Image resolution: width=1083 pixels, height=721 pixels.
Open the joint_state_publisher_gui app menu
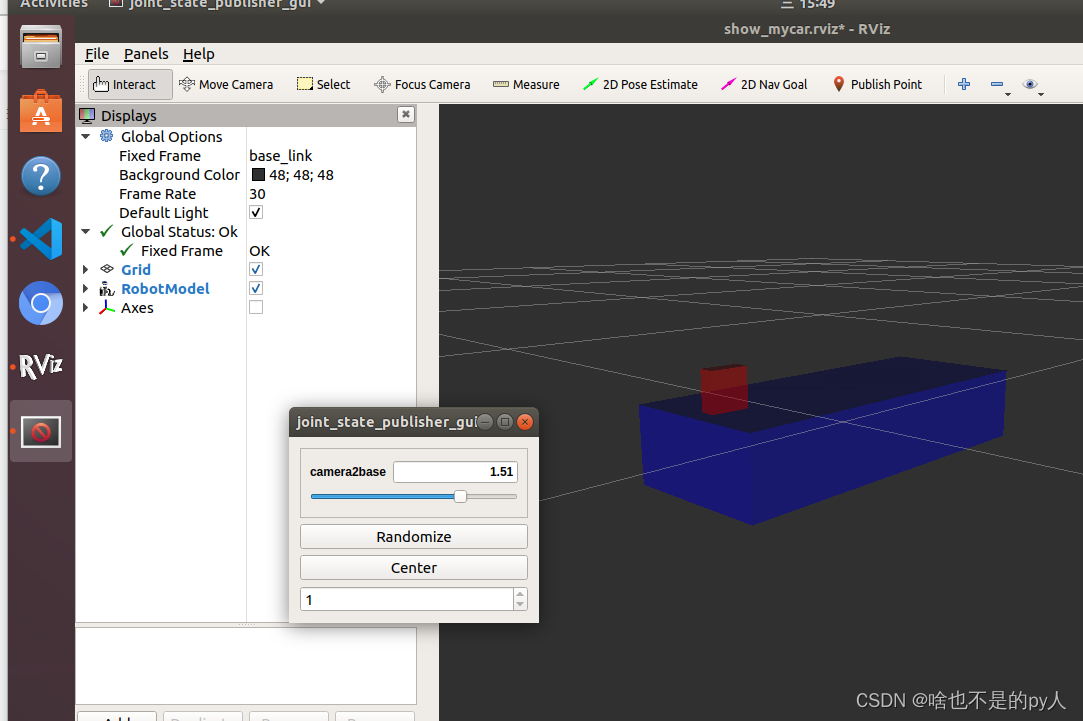click(x=217, y=3)
